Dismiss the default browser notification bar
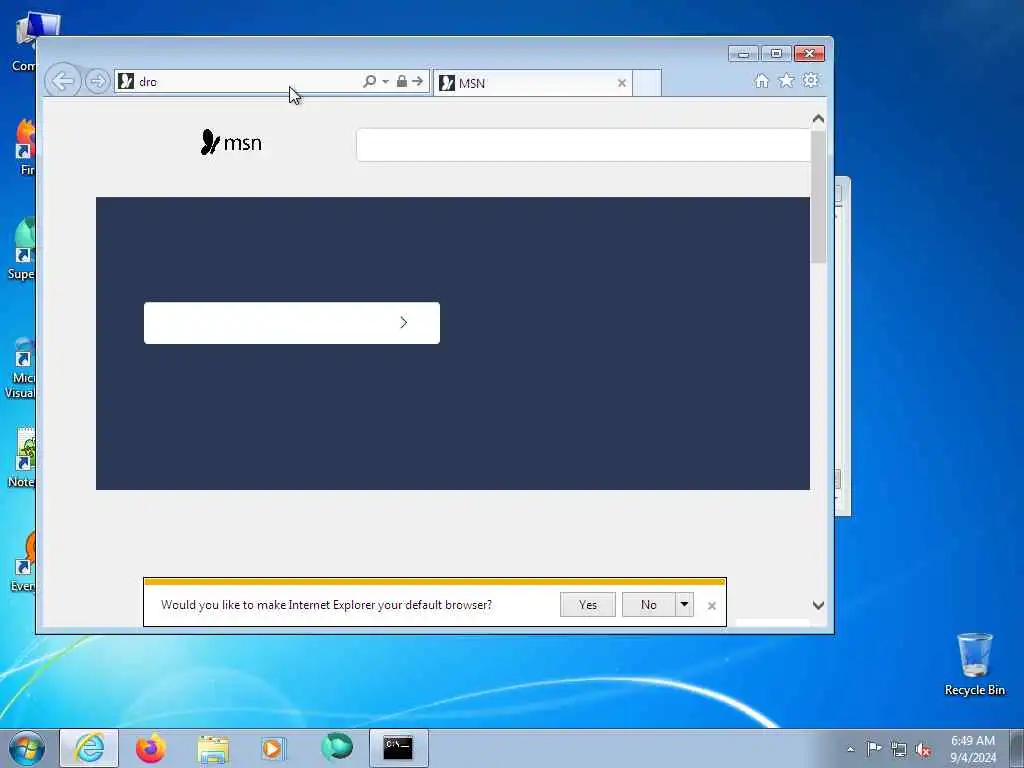The width and height of the screenshot is (1024, 768). click(712, 606)
